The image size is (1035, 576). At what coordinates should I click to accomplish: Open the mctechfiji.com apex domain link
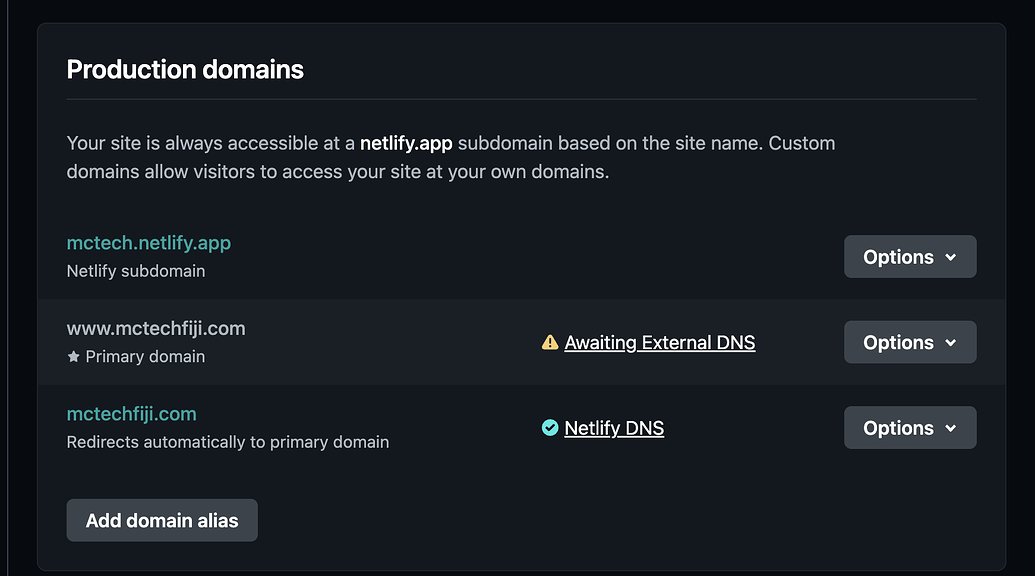point(132,414)
